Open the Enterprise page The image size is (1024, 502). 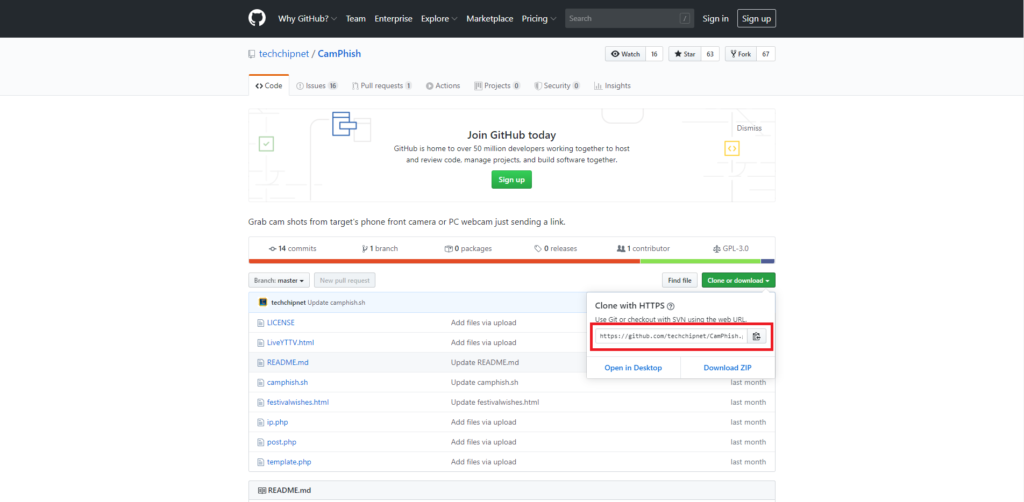coord(393,19)
